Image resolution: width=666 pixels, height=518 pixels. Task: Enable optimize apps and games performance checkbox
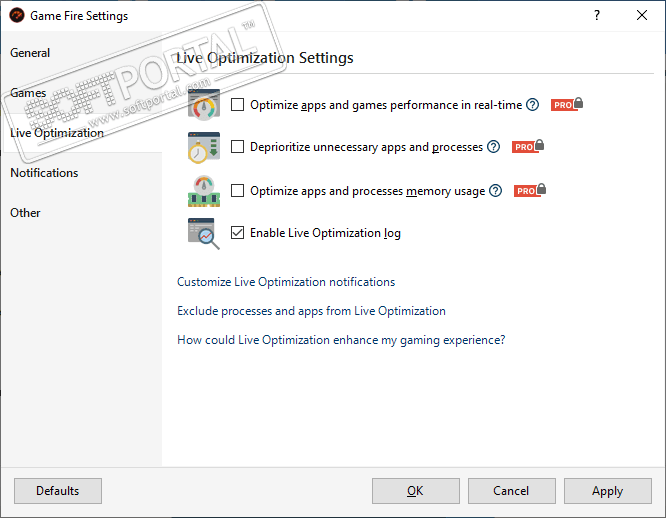click(x=238, y=104)
